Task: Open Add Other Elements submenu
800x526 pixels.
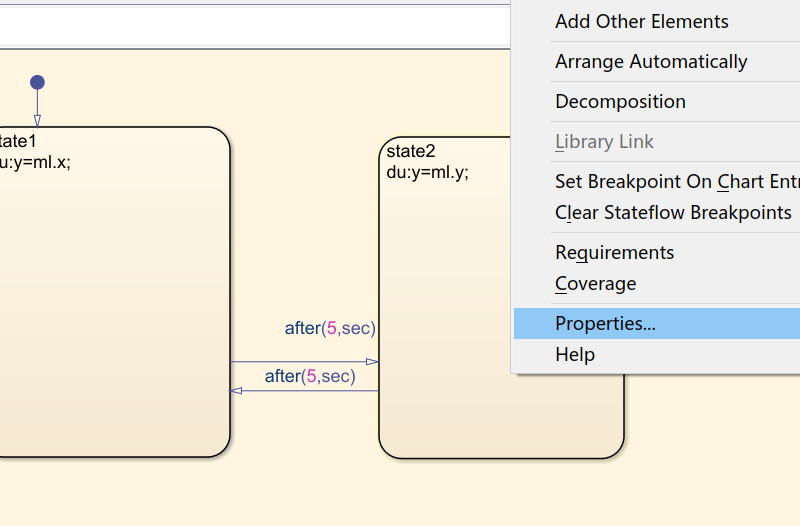Action: point(642,21)
